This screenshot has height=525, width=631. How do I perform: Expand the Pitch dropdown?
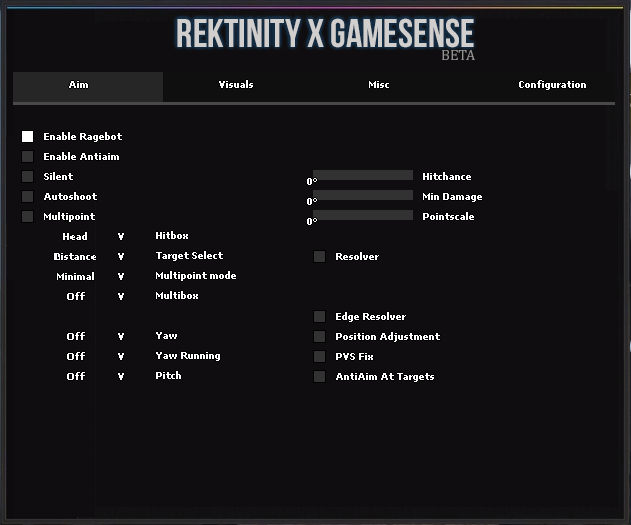pos(121,377)
